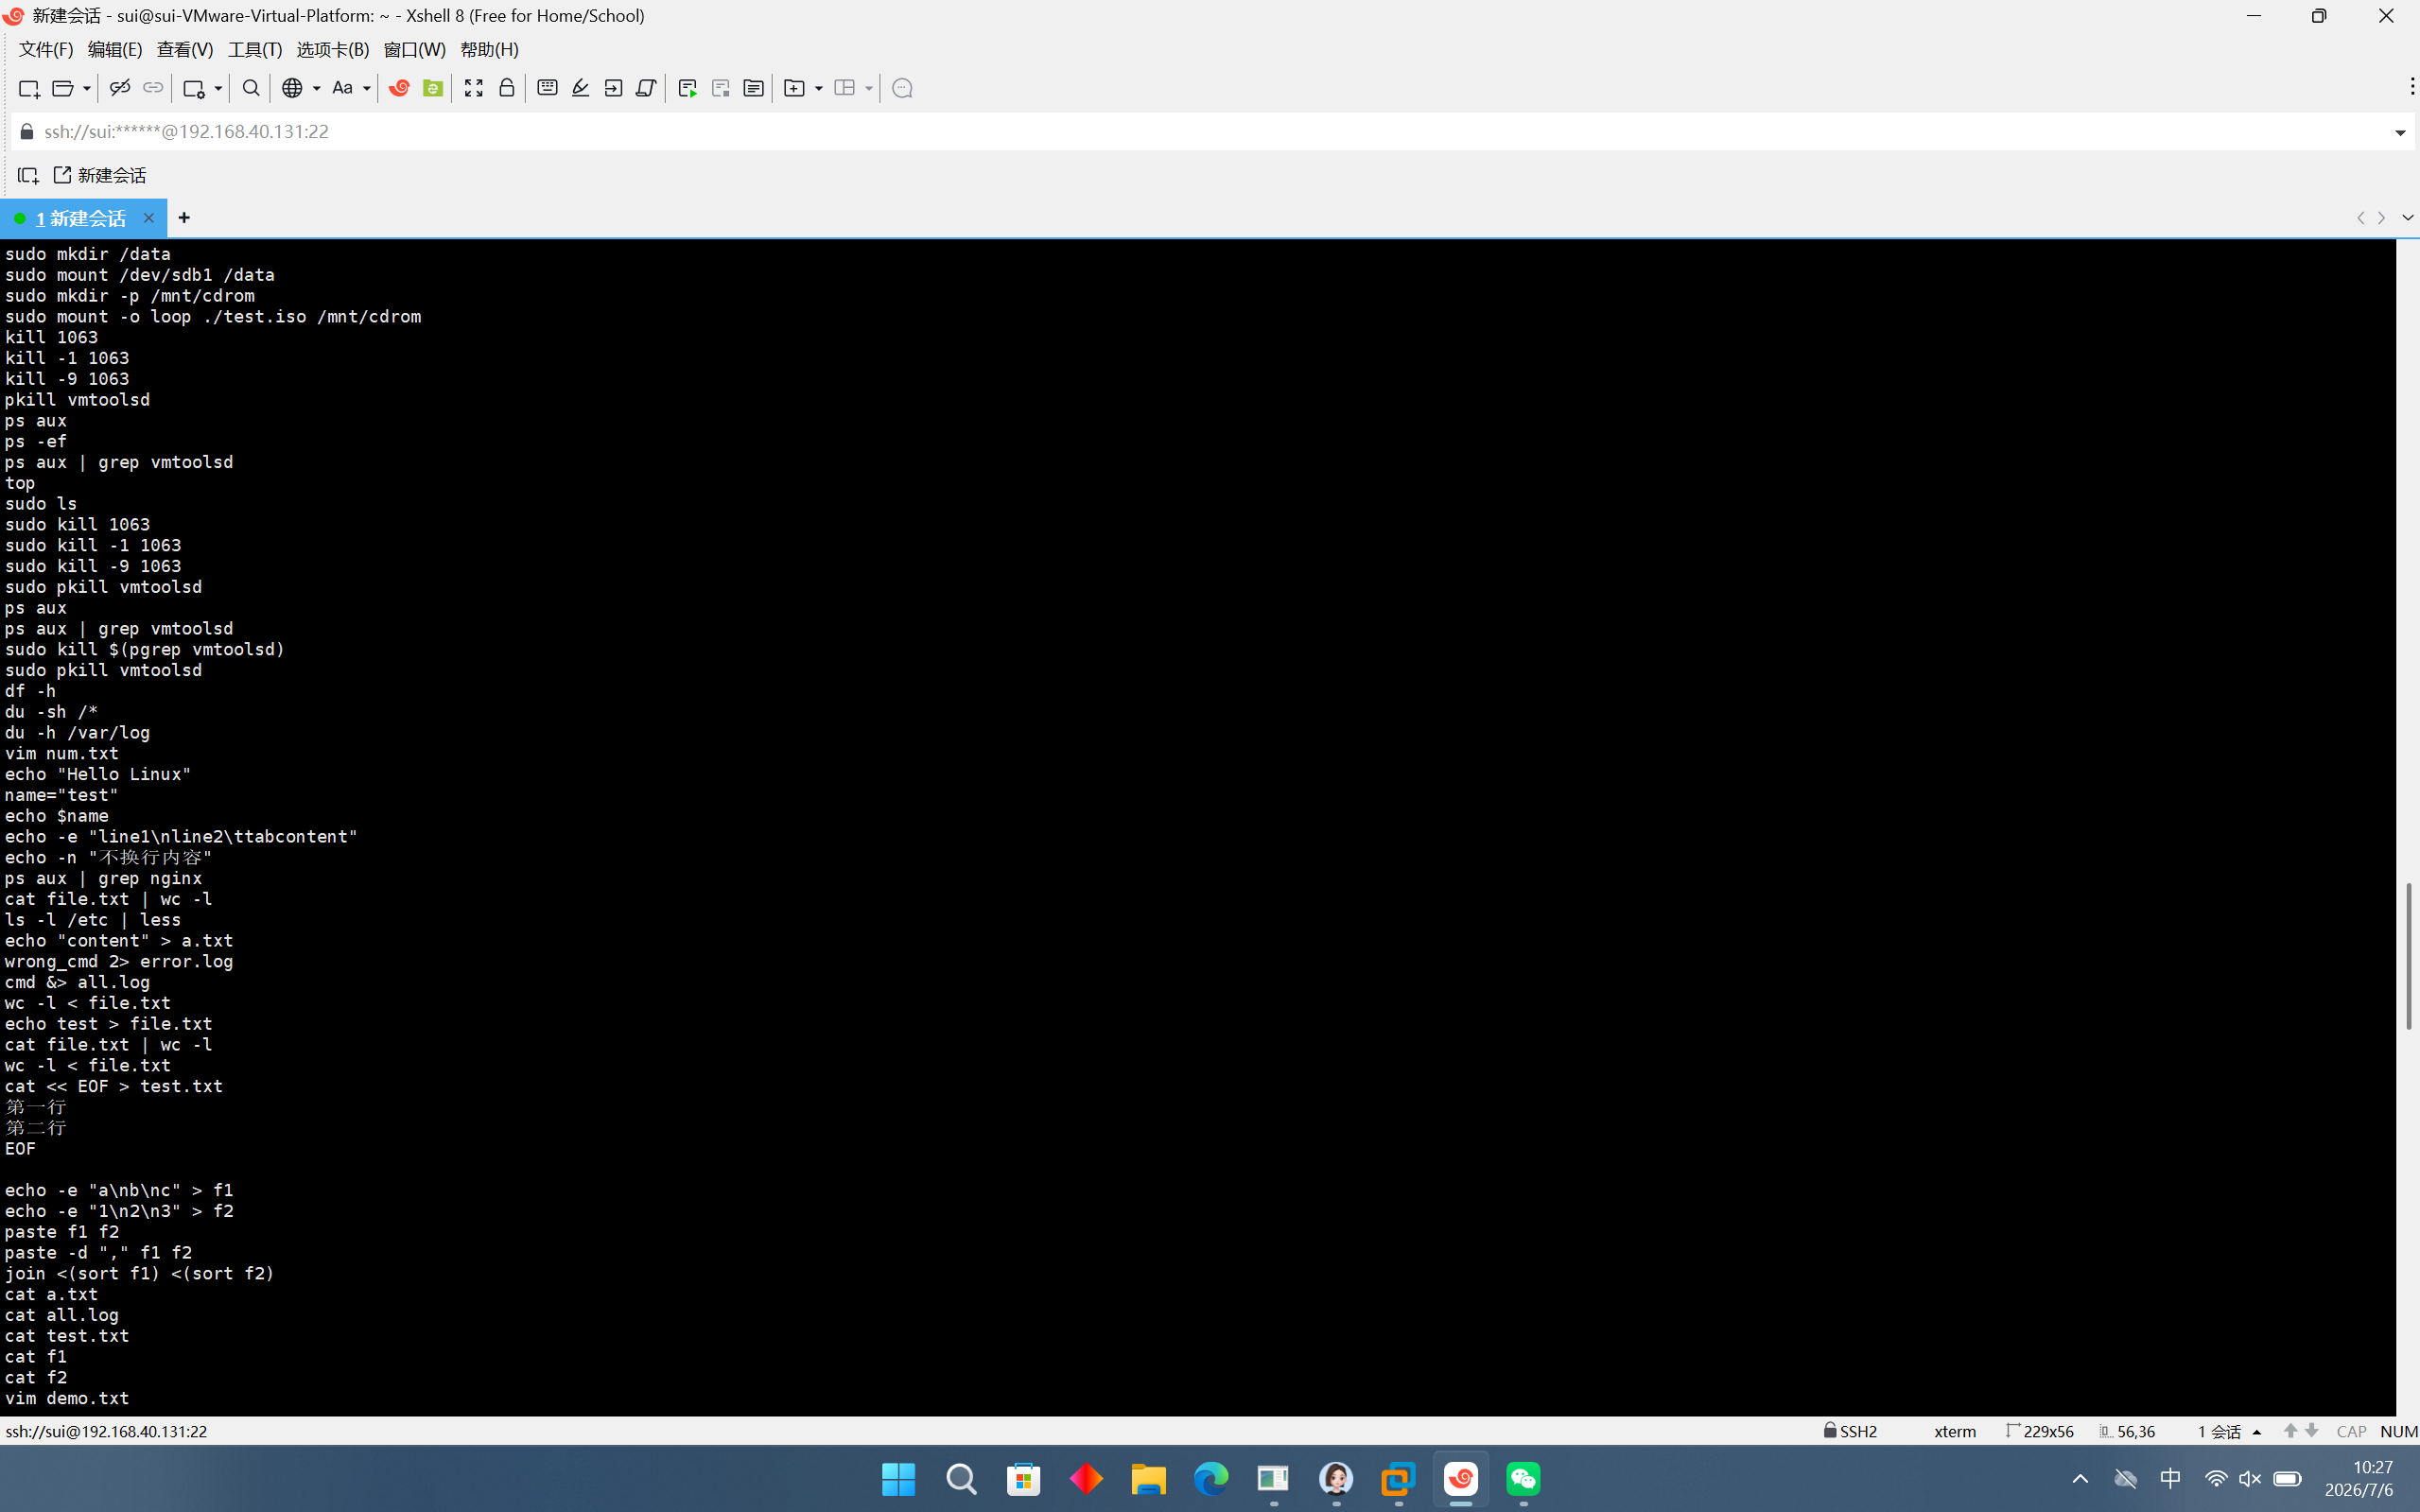Screen dimensions: 2420x1512
Task: Add a new tab with plus button
Action: 184,218
